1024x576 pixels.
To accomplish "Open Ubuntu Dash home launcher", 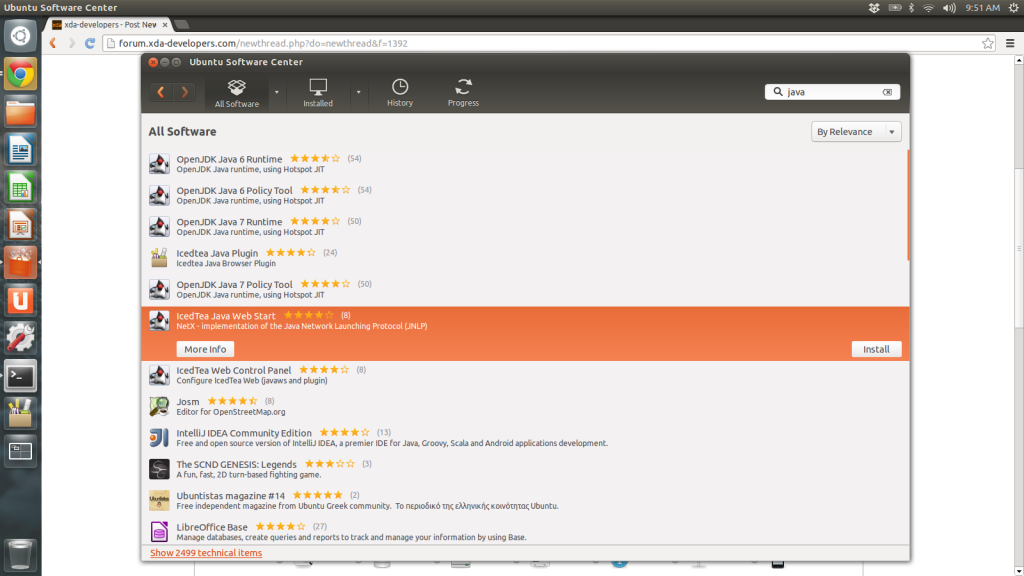I will pyautogui.click(x=20, y=36).
